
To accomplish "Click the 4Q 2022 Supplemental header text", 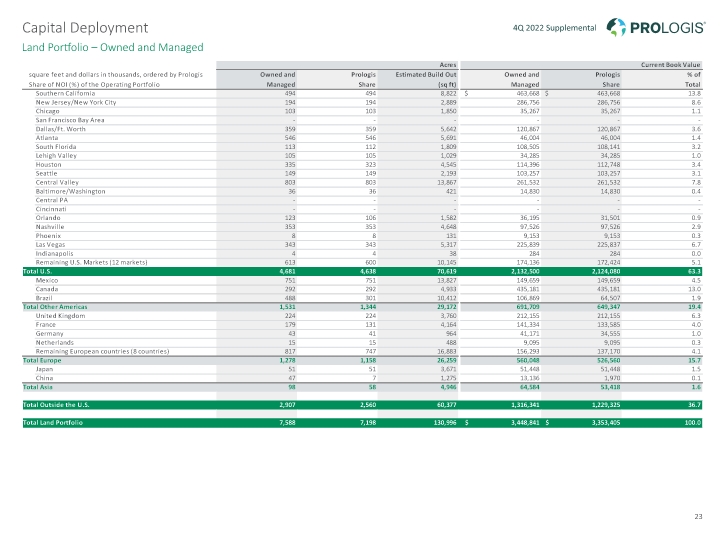I will coord(555,27).
